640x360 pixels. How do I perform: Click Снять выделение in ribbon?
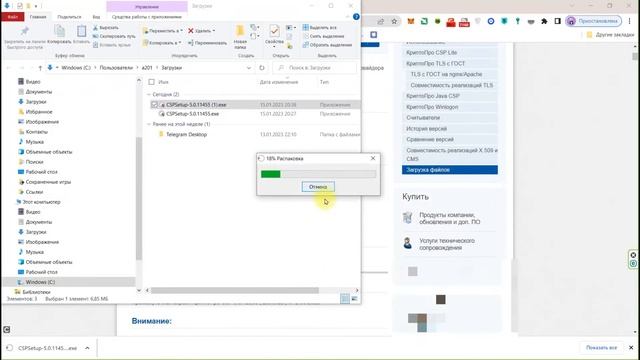click(x=323, y=36)
